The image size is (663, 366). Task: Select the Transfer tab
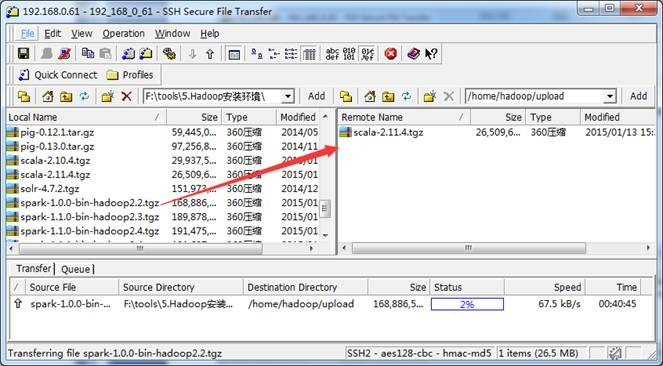coord(33,268)
